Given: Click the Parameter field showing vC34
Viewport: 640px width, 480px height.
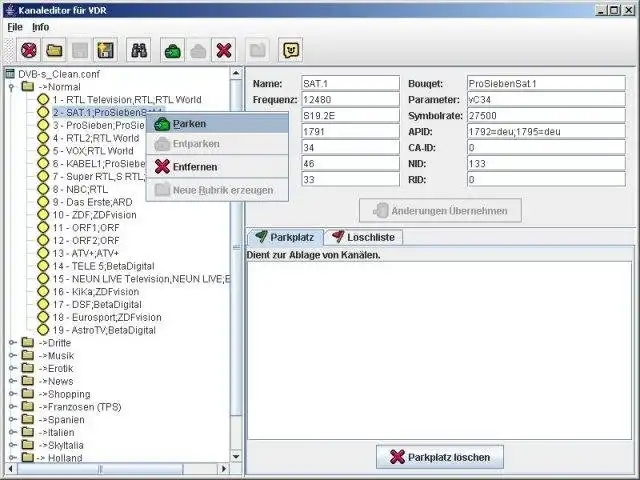Looking at the screenshot, I should [546, 99].
